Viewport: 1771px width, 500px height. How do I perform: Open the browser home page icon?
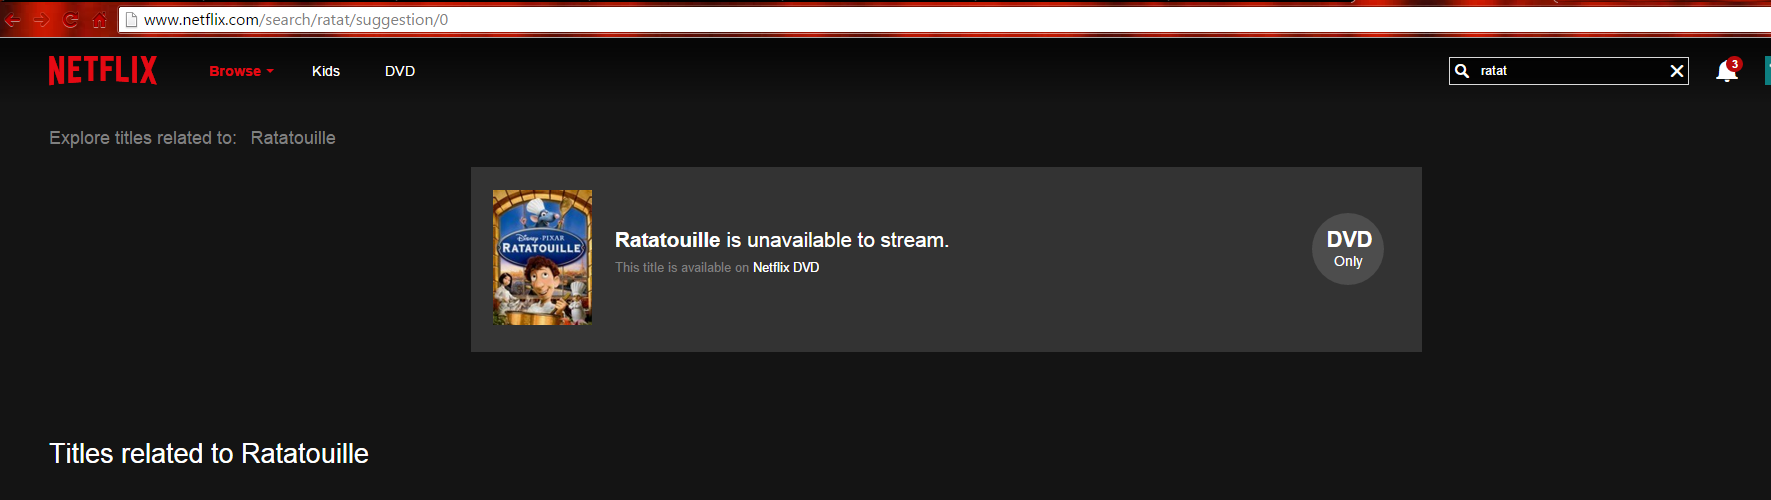click(x=100, y=19)
